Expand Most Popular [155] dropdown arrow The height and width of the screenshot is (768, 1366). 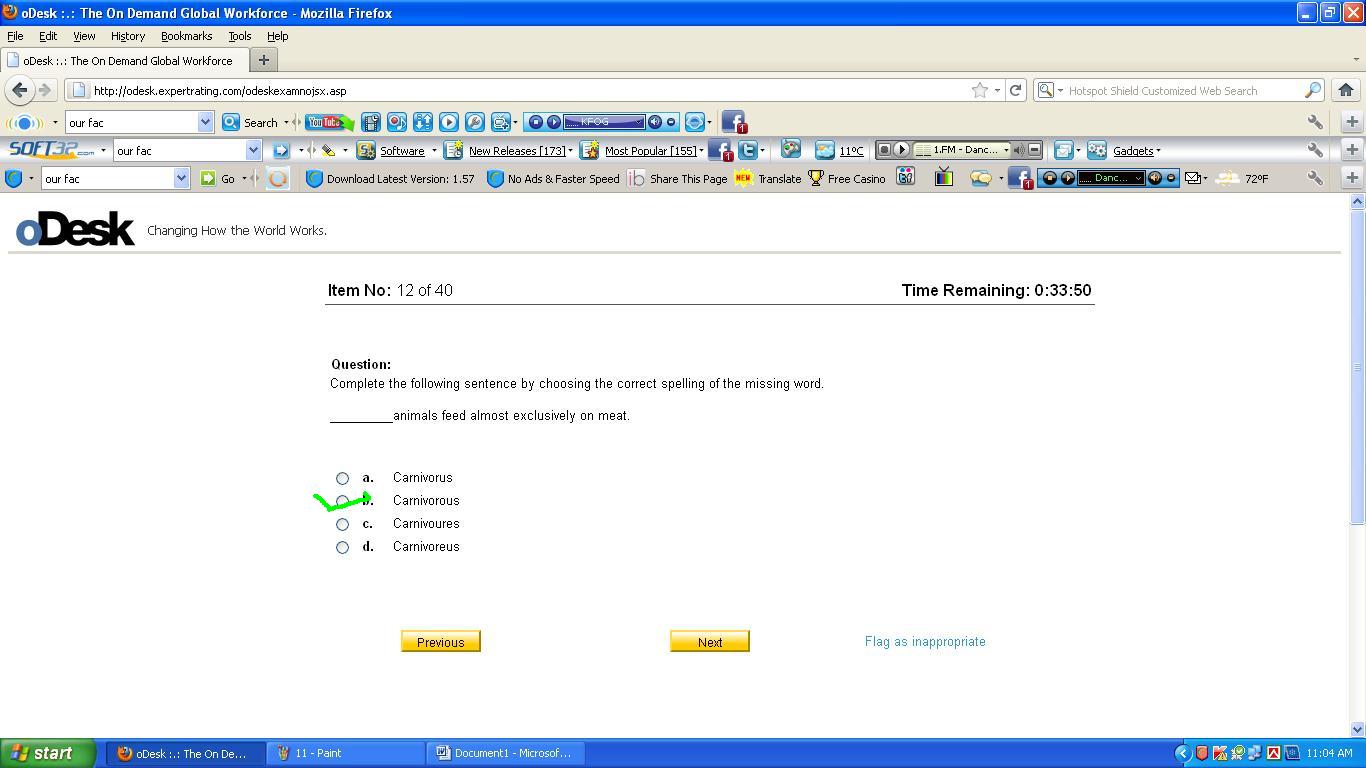pos(701,151)
